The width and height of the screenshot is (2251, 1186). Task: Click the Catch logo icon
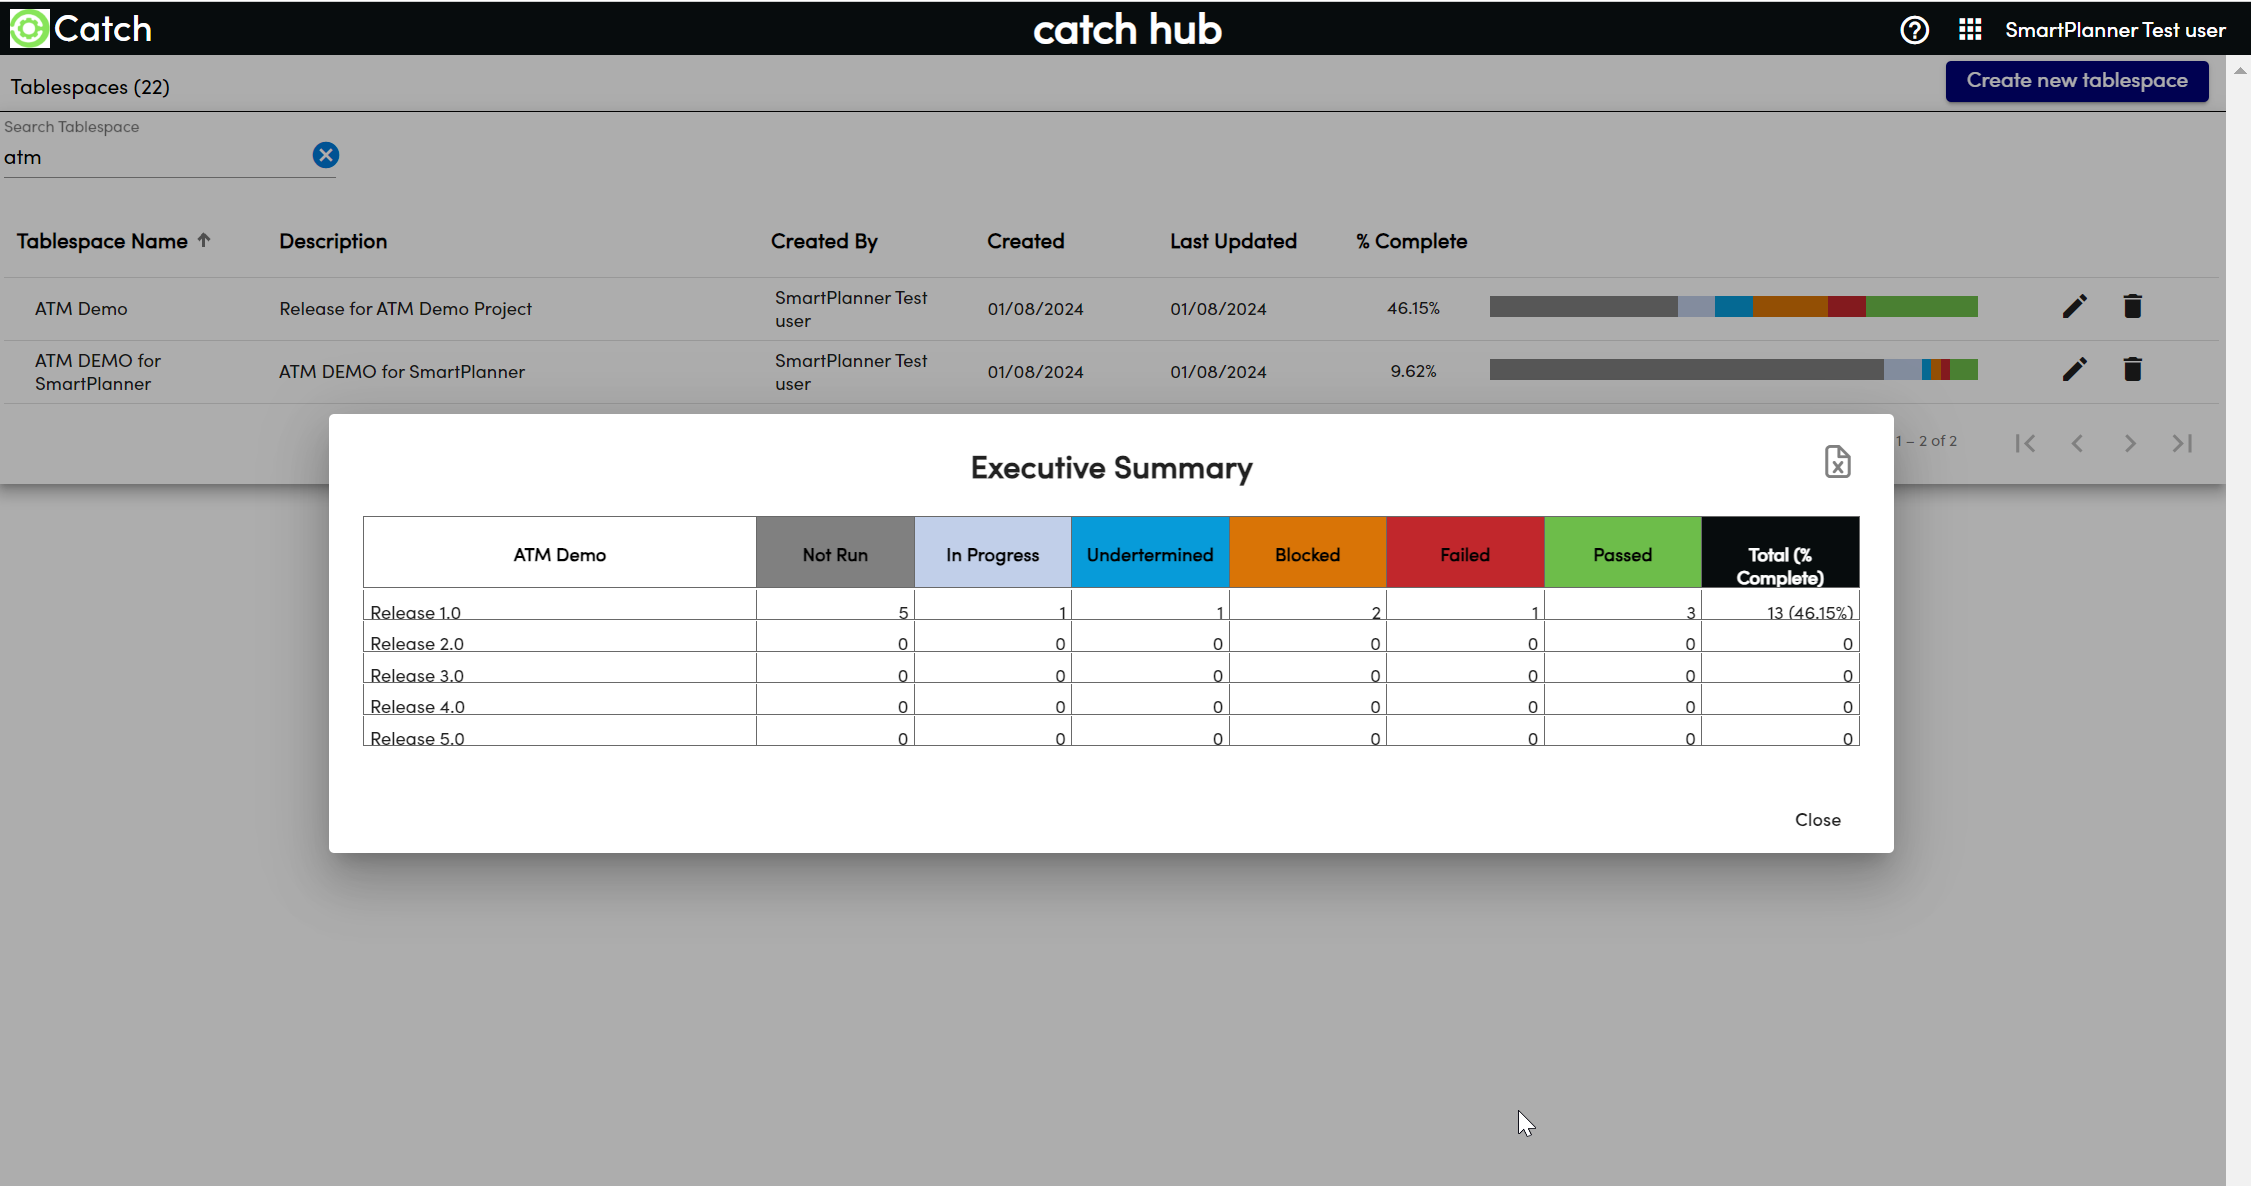[29, 28]
